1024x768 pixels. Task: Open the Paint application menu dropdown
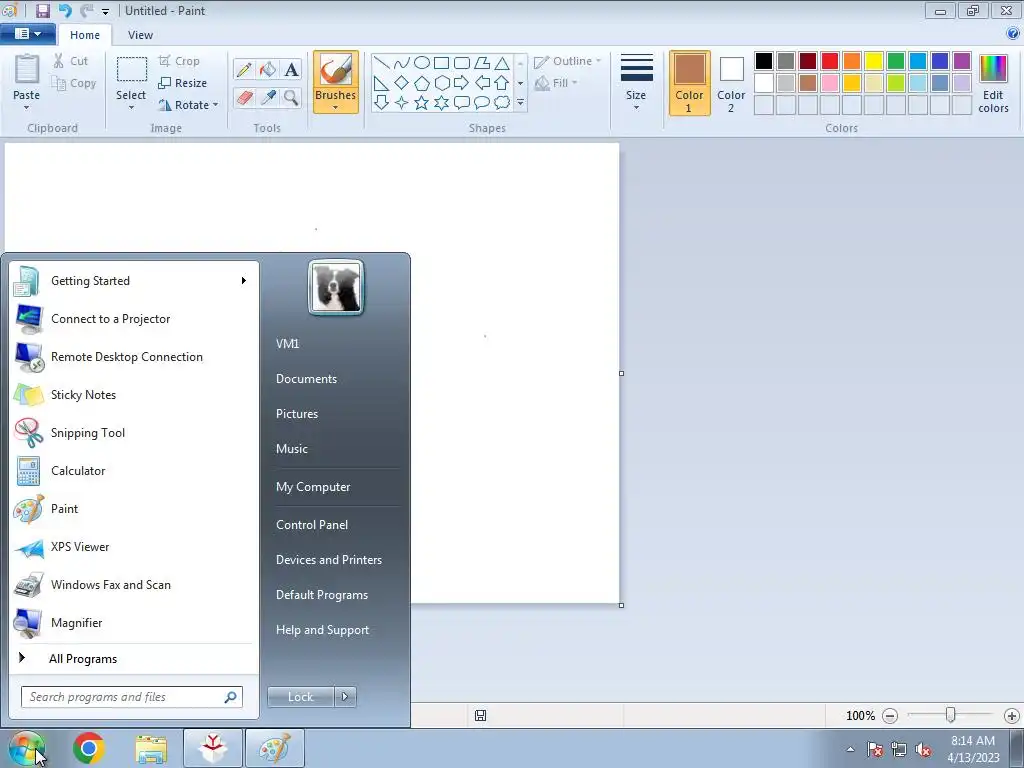(x=27, y=34)
